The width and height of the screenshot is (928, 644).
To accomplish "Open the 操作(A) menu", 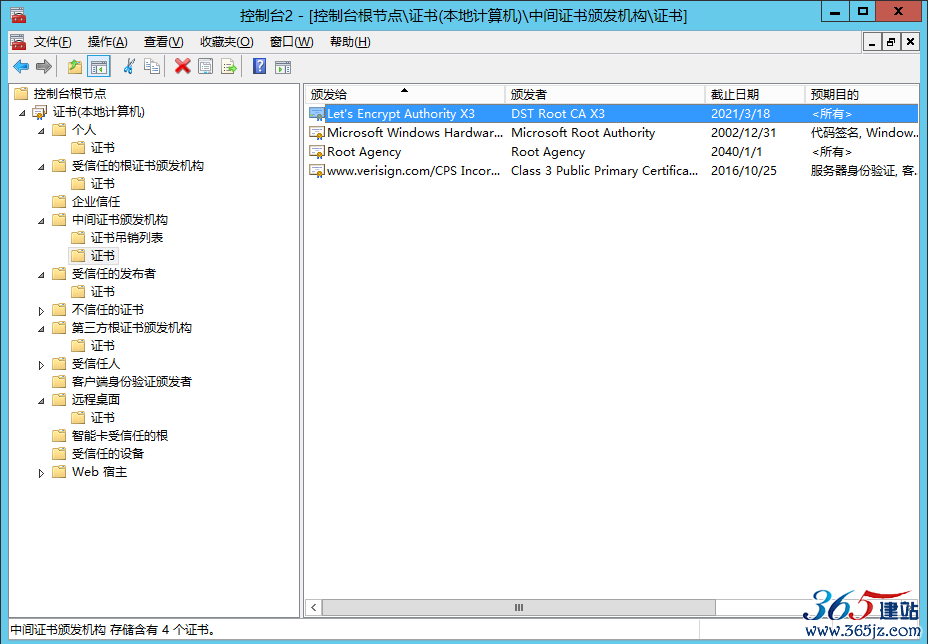I will click(108, 42).
